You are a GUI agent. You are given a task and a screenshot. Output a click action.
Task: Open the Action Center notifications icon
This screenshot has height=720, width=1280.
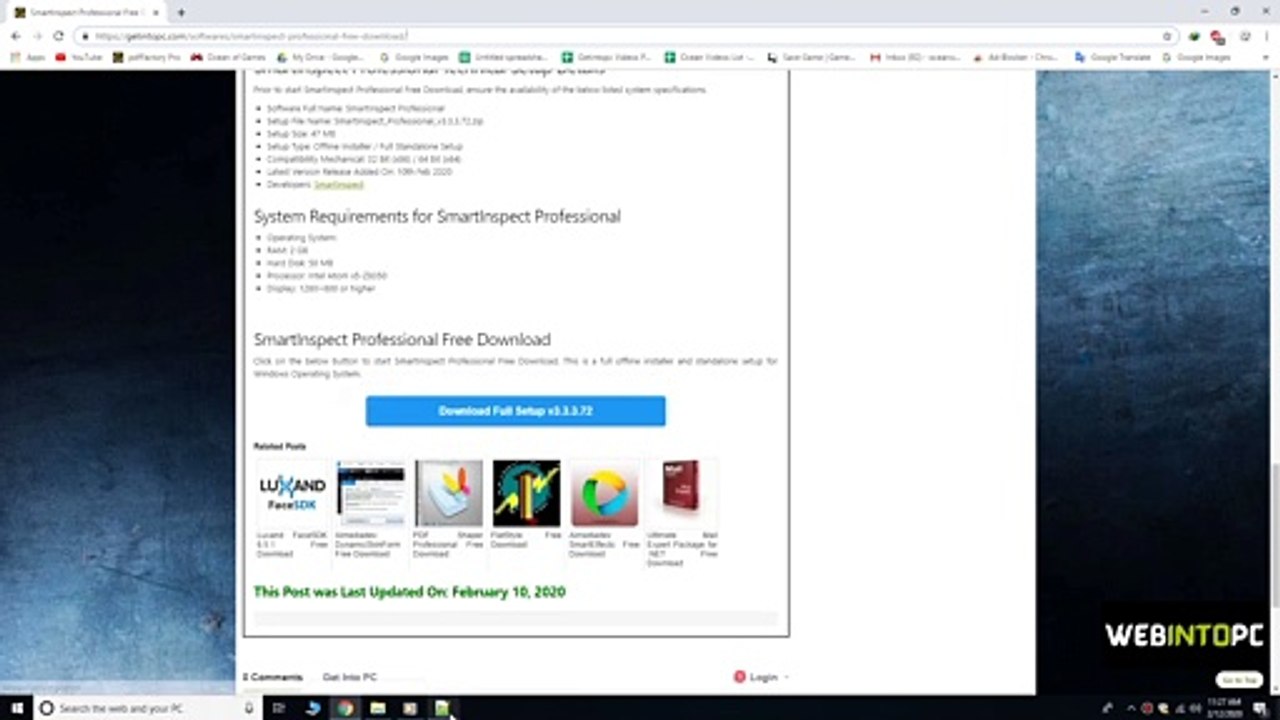pyautogui.click(x=1260, y=708)
